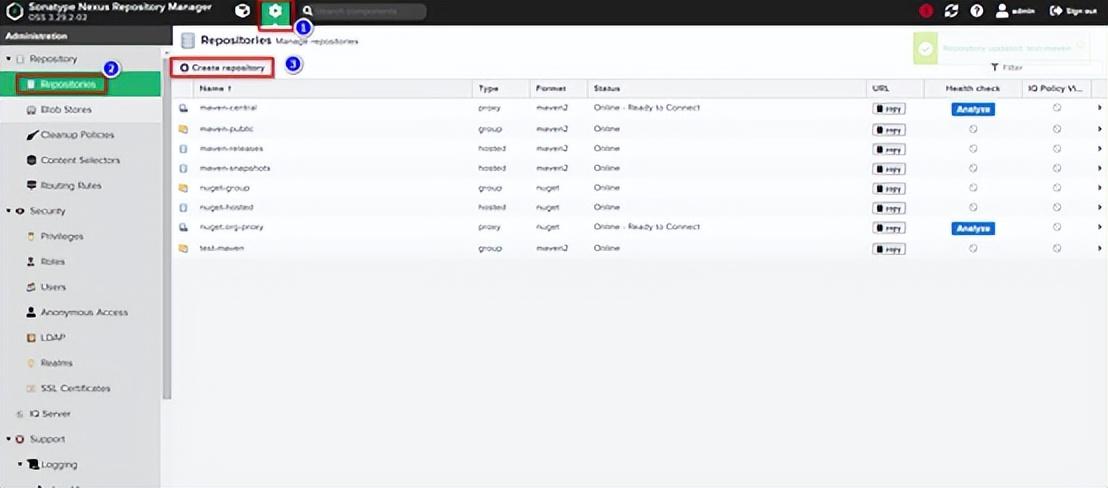Expand test-maven row arrow
1108x488 pixels.
pos(1100,249)
